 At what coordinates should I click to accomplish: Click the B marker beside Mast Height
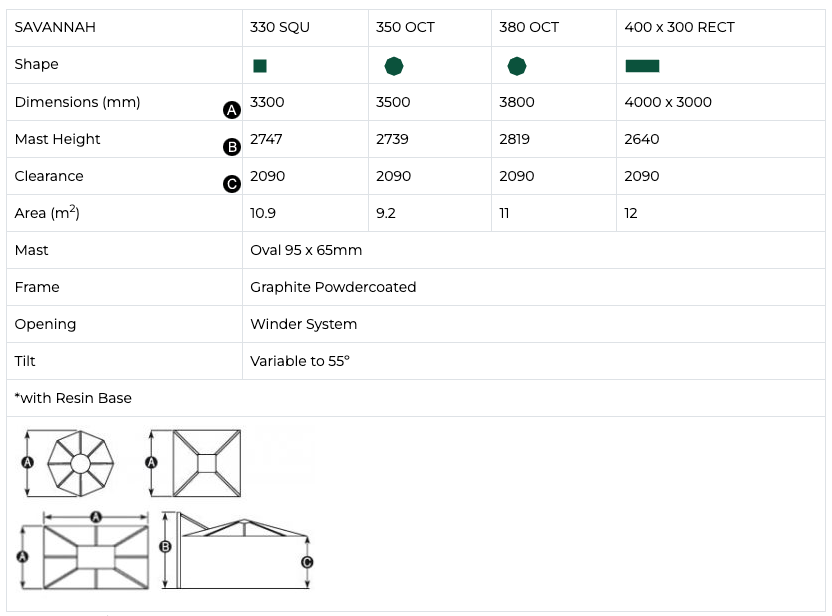(x=232, y=147)
